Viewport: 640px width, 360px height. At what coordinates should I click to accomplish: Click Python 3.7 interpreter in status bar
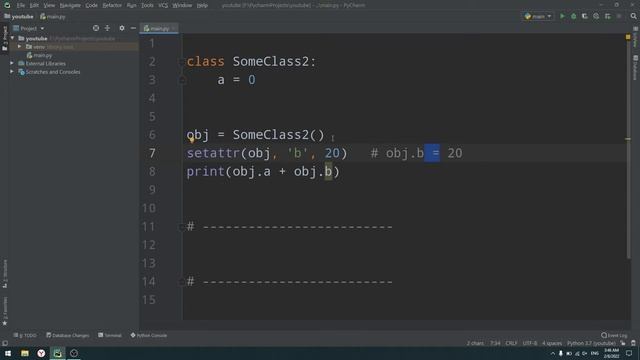coord(591,343)
